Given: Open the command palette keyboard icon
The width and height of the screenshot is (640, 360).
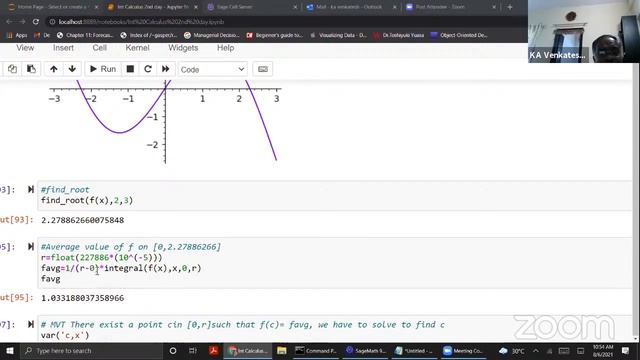Looking at the screenshot, I should click(x=263, y=69).
